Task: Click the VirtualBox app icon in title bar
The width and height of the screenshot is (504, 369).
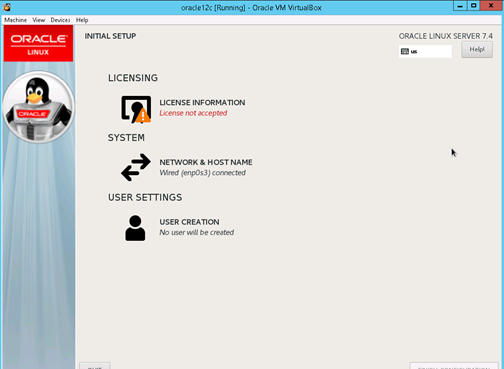Action: [7, 7]
